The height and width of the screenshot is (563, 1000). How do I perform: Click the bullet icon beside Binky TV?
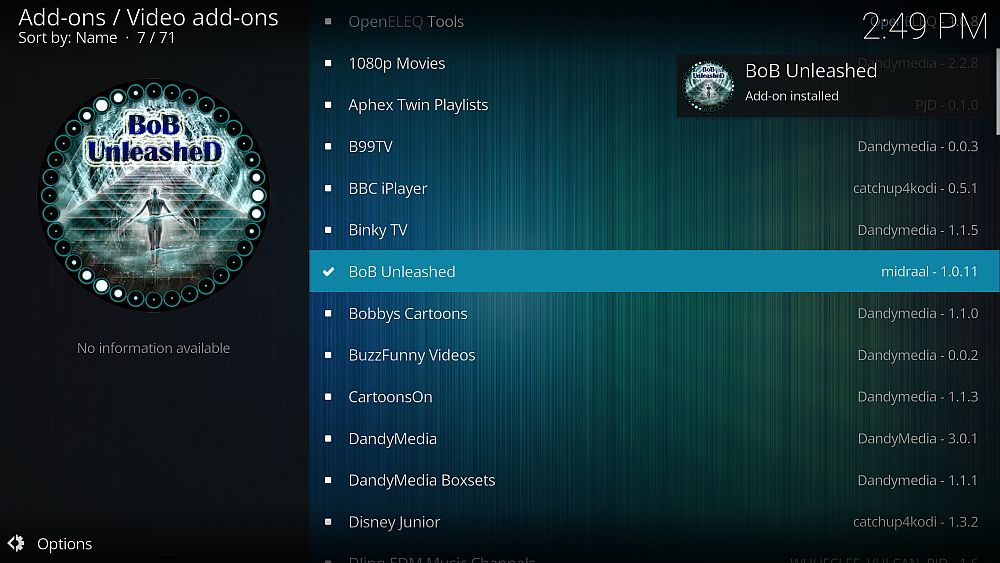coord(328,230)
